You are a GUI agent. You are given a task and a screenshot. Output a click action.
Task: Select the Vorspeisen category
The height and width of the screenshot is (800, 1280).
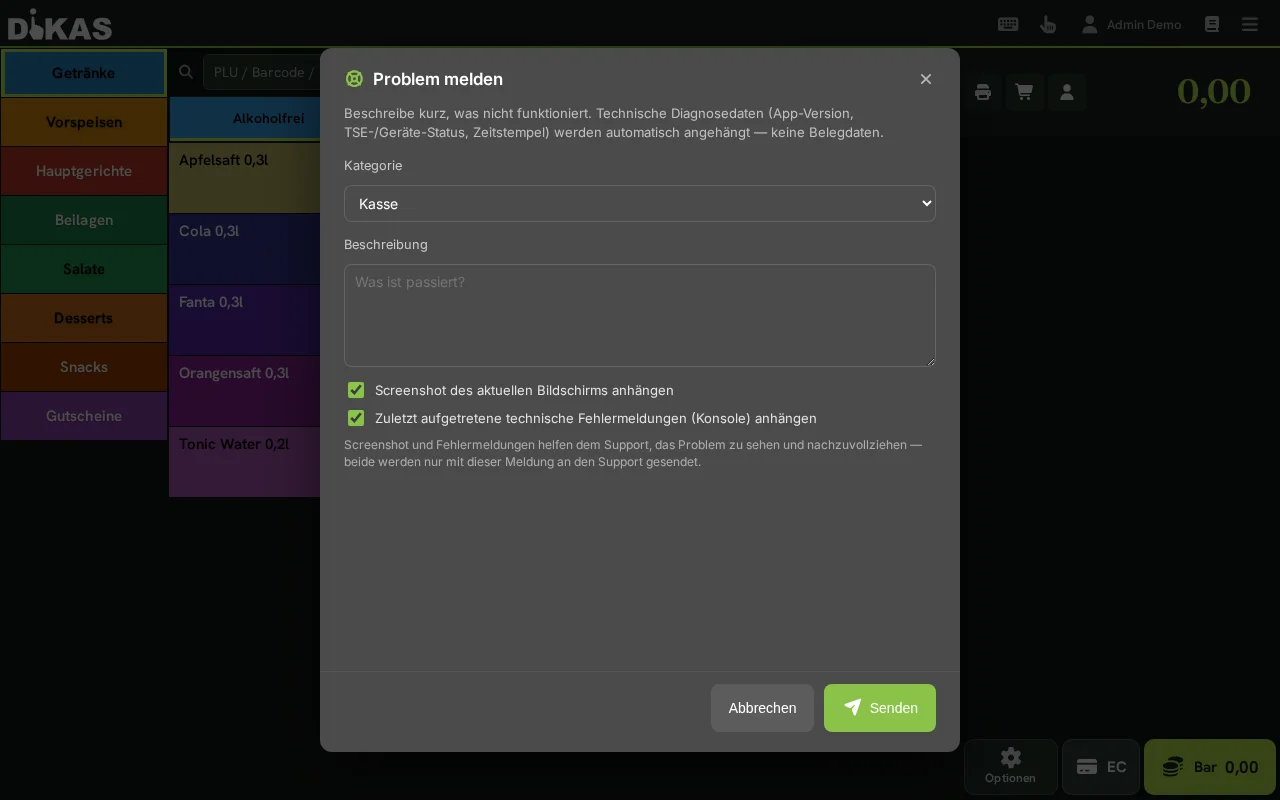tap(84, 122)
